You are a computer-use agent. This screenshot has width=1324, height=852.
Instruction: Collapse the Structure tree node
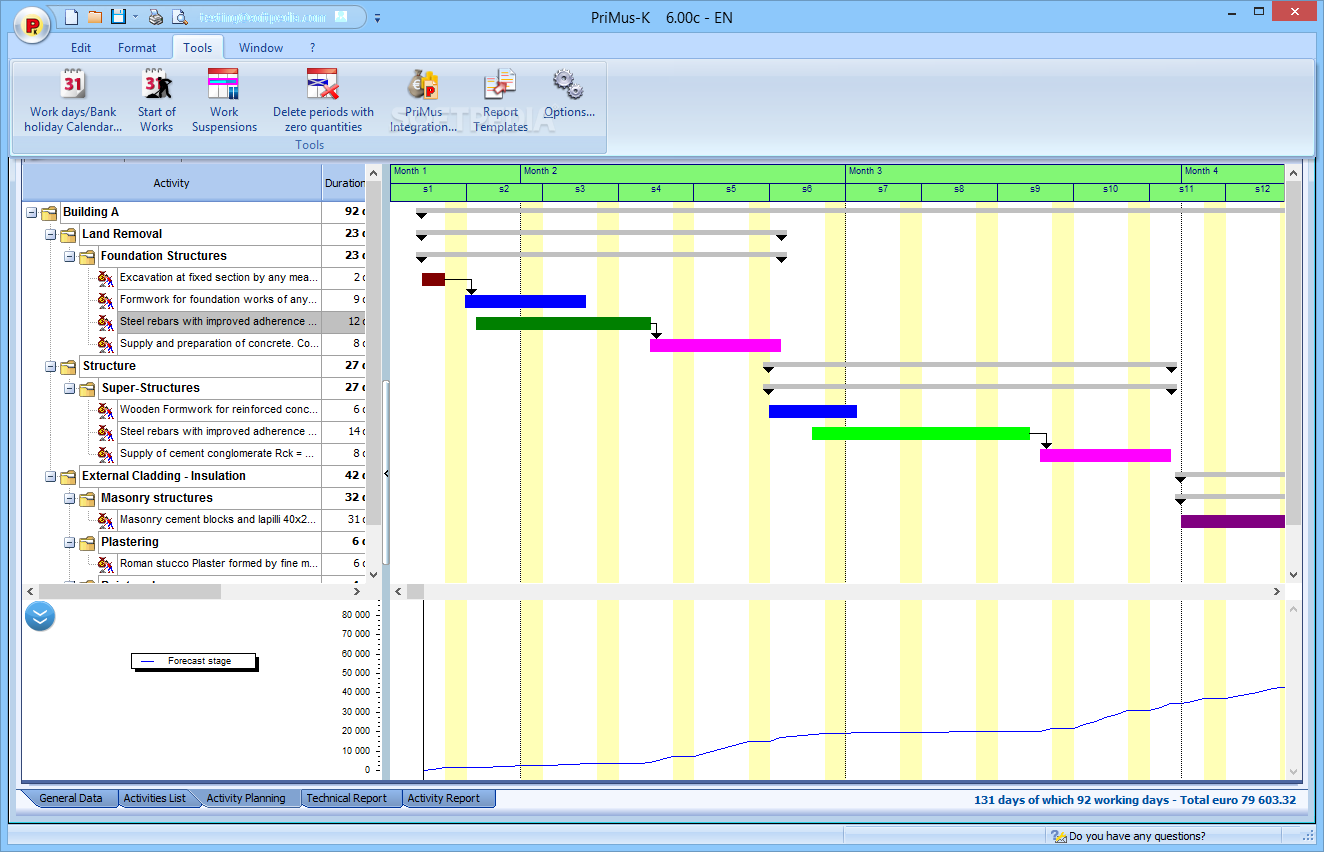point(51,366)
